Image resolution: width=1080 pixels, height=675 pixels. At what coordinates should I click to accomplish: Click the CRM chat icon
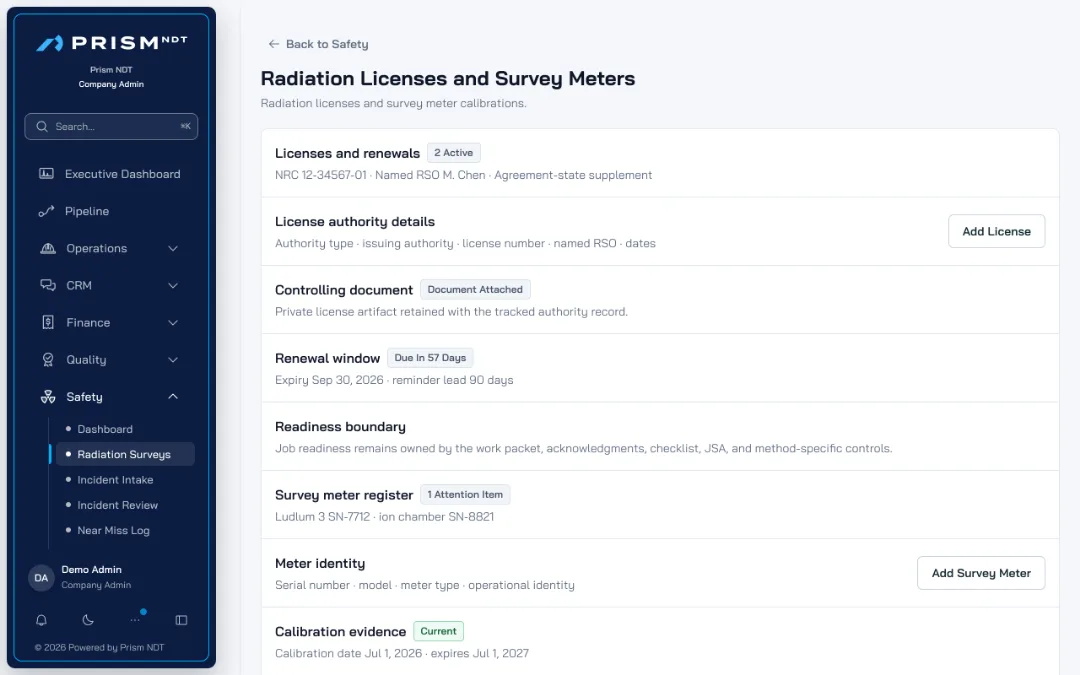point(48,285)
